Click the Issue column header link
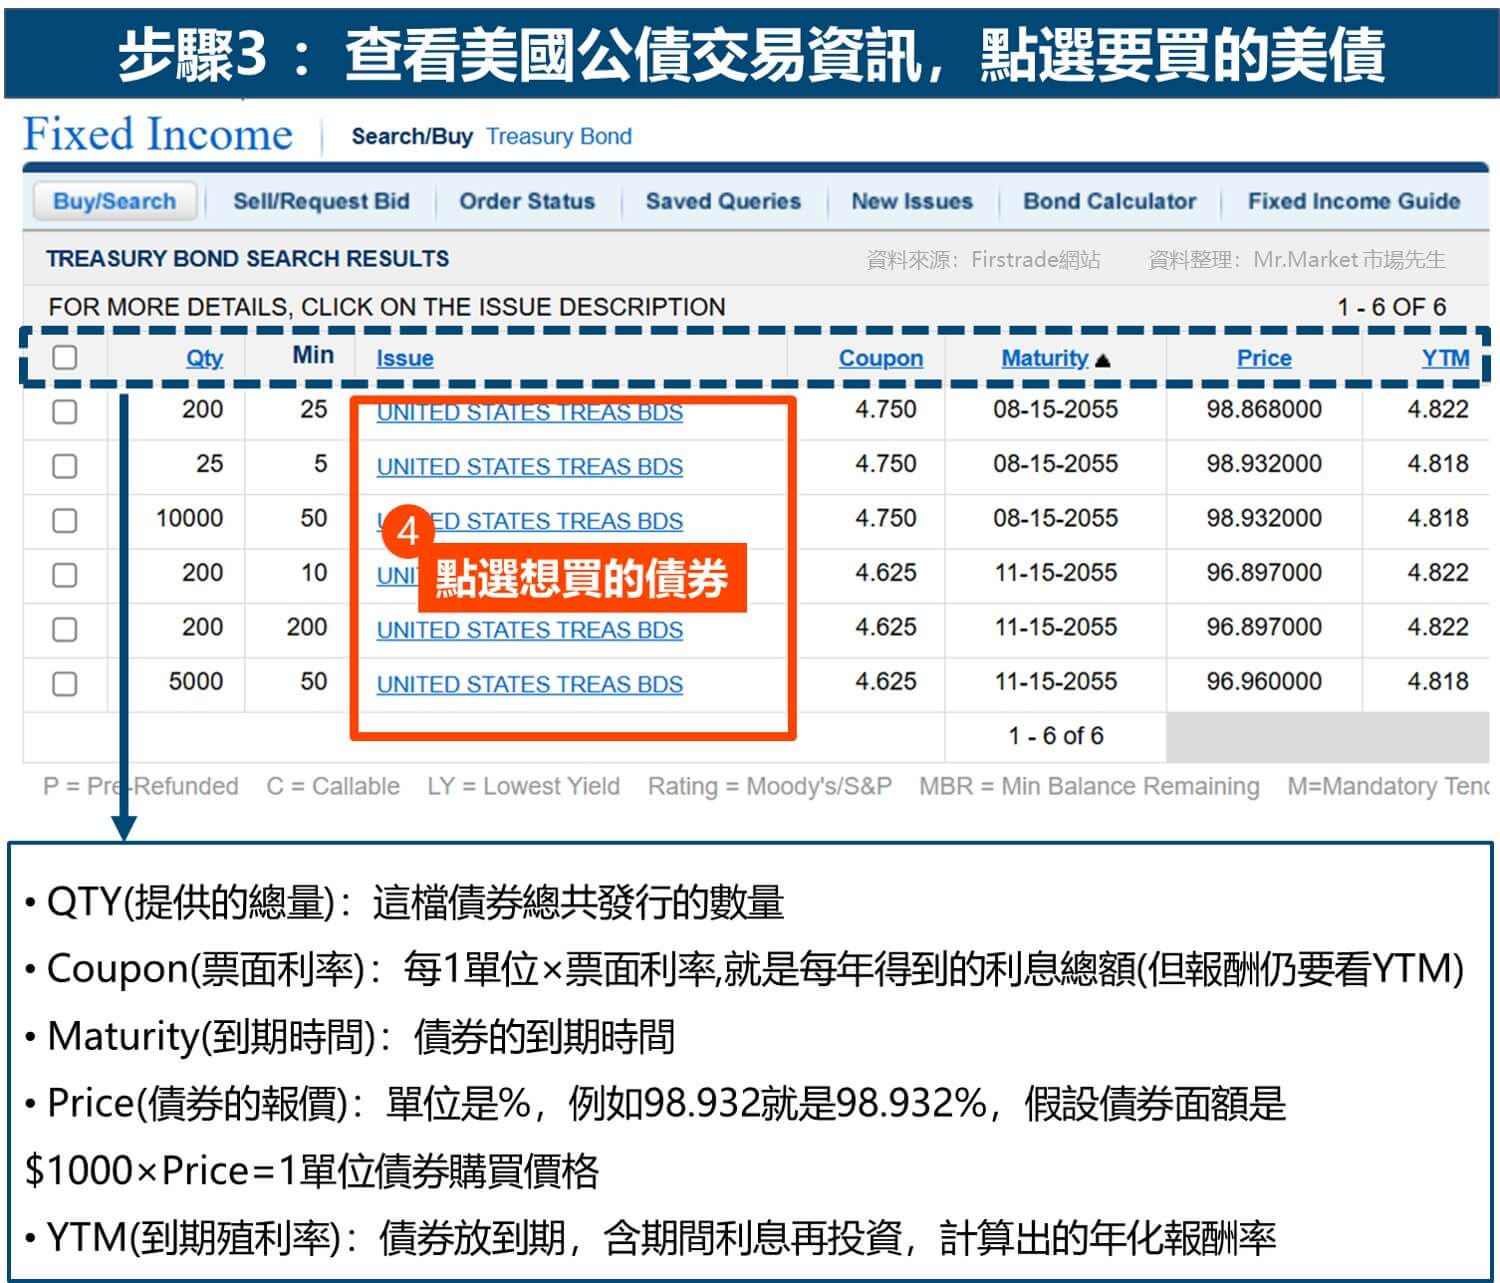This screenshot has height=1283, width=1500. pos(404,358)
